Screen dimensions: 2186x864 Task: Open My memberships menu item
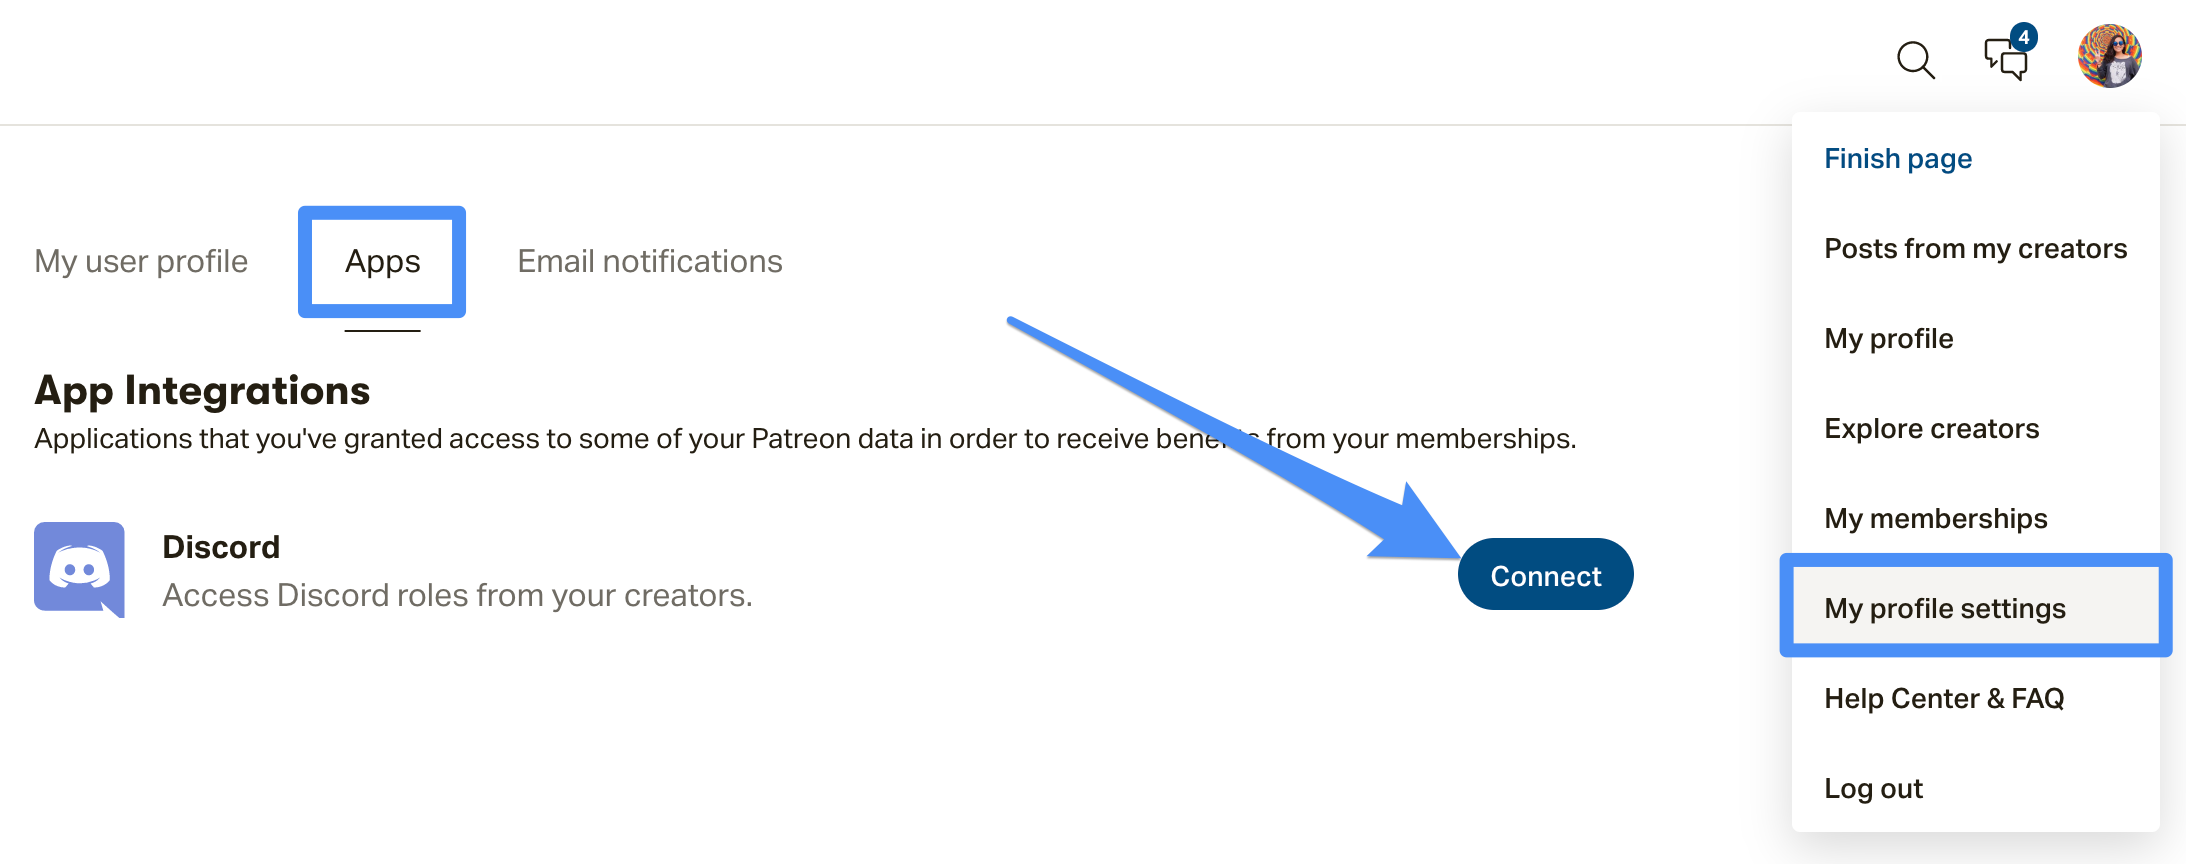coord(1935,518)
